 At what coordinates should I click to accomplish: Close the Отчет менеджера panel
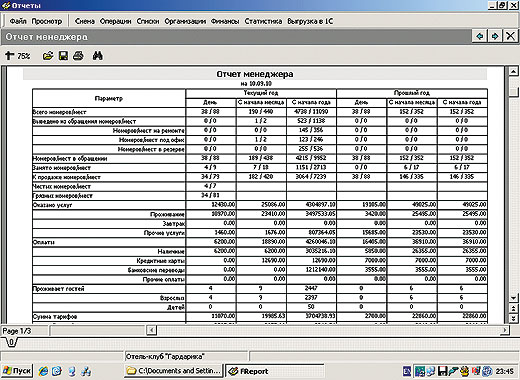[510, 36]
